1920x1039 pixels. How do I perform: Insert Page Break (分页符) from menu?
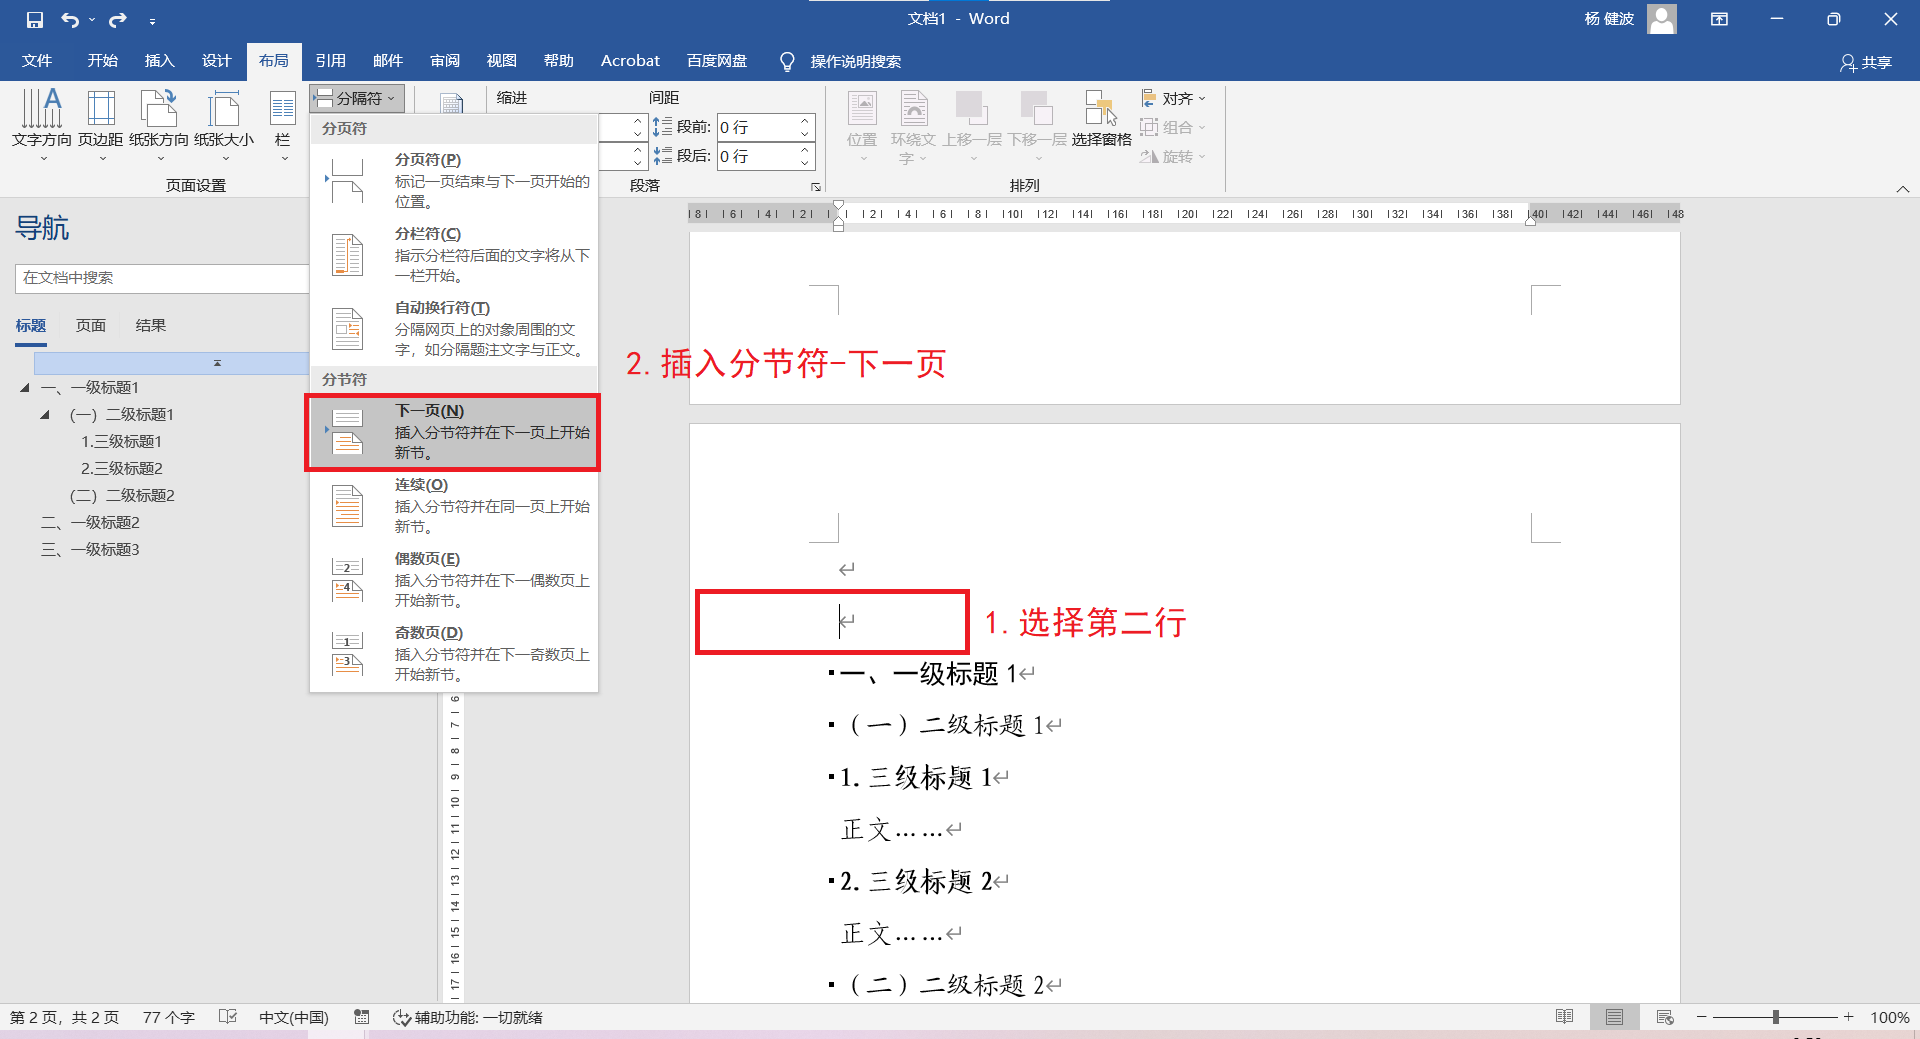[x=454, y=180]
